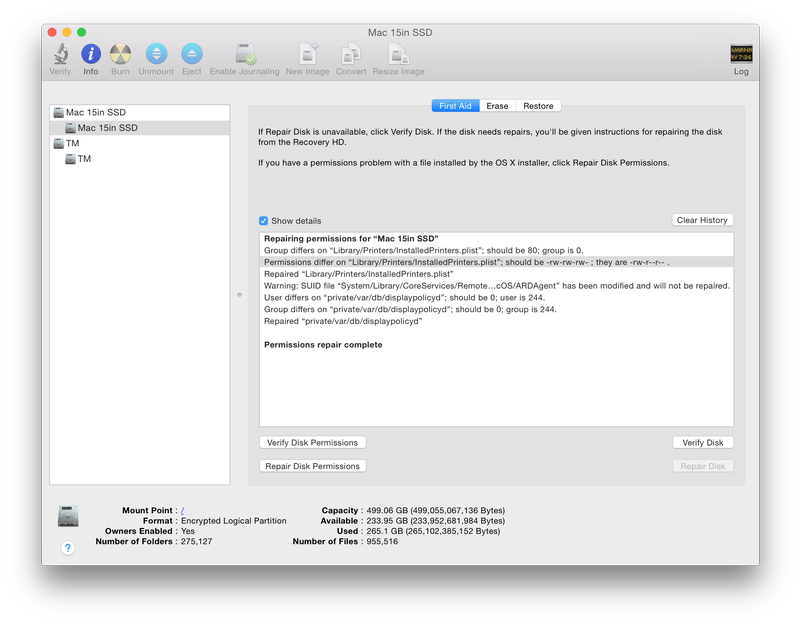
Task: Click the Resize Image toolbar icon
Action: click(x=398, y=54)
